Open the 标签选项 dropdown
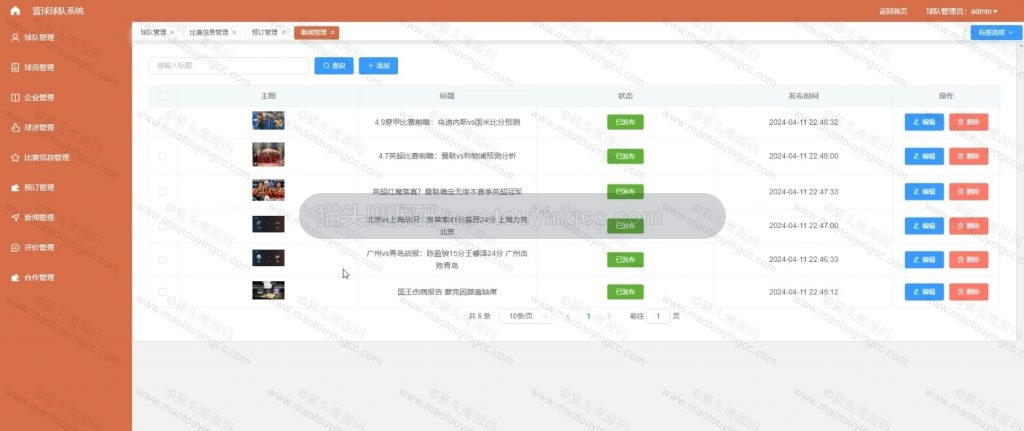1024x431 pixels. (x=996, y=33)
